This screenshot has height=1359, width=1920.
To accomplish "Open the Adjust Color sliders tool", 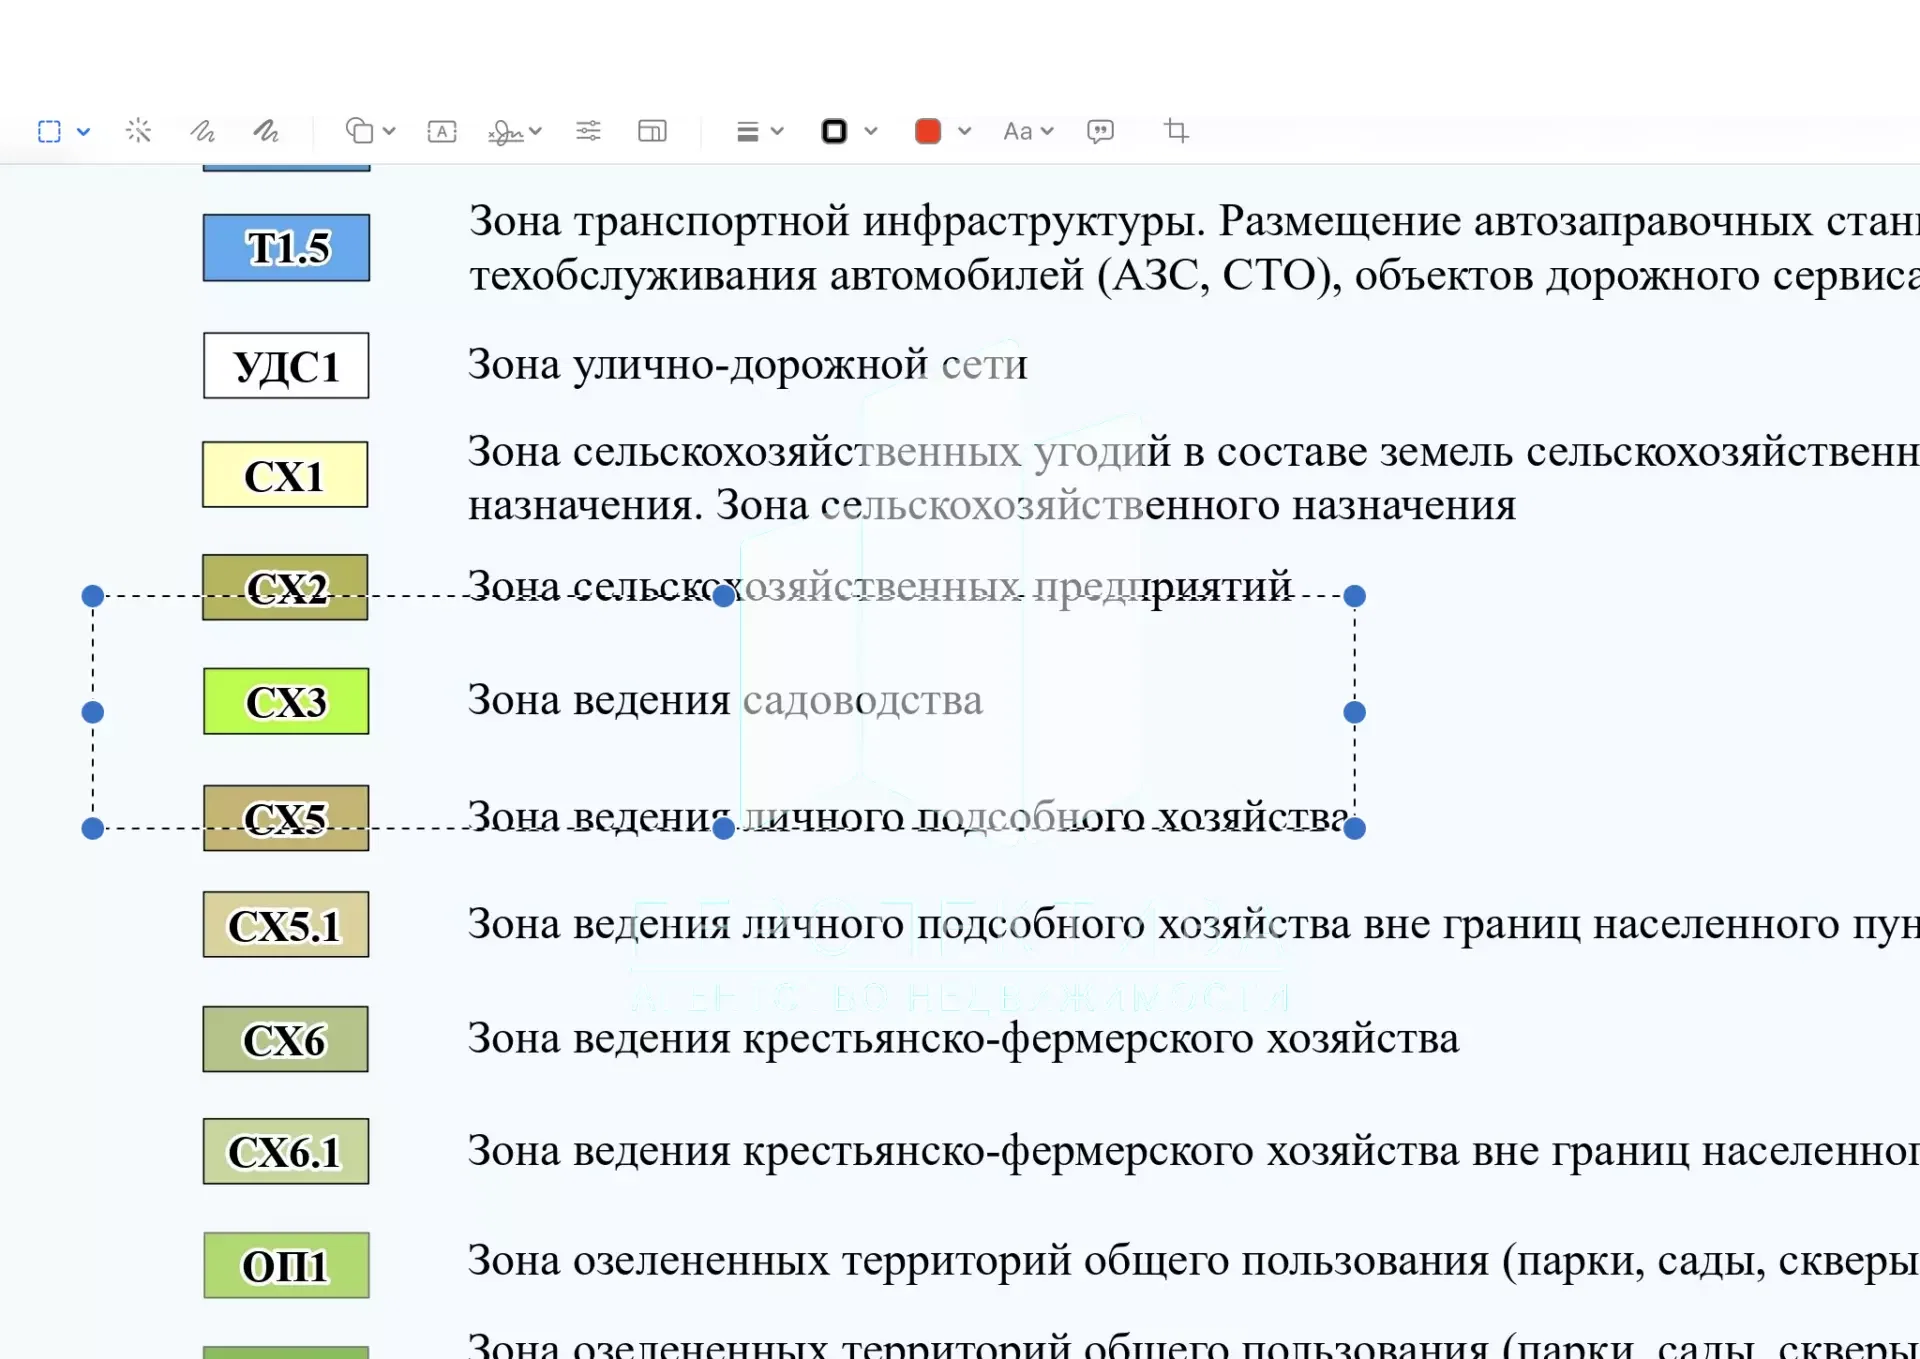I will click(x=588, y=131).
